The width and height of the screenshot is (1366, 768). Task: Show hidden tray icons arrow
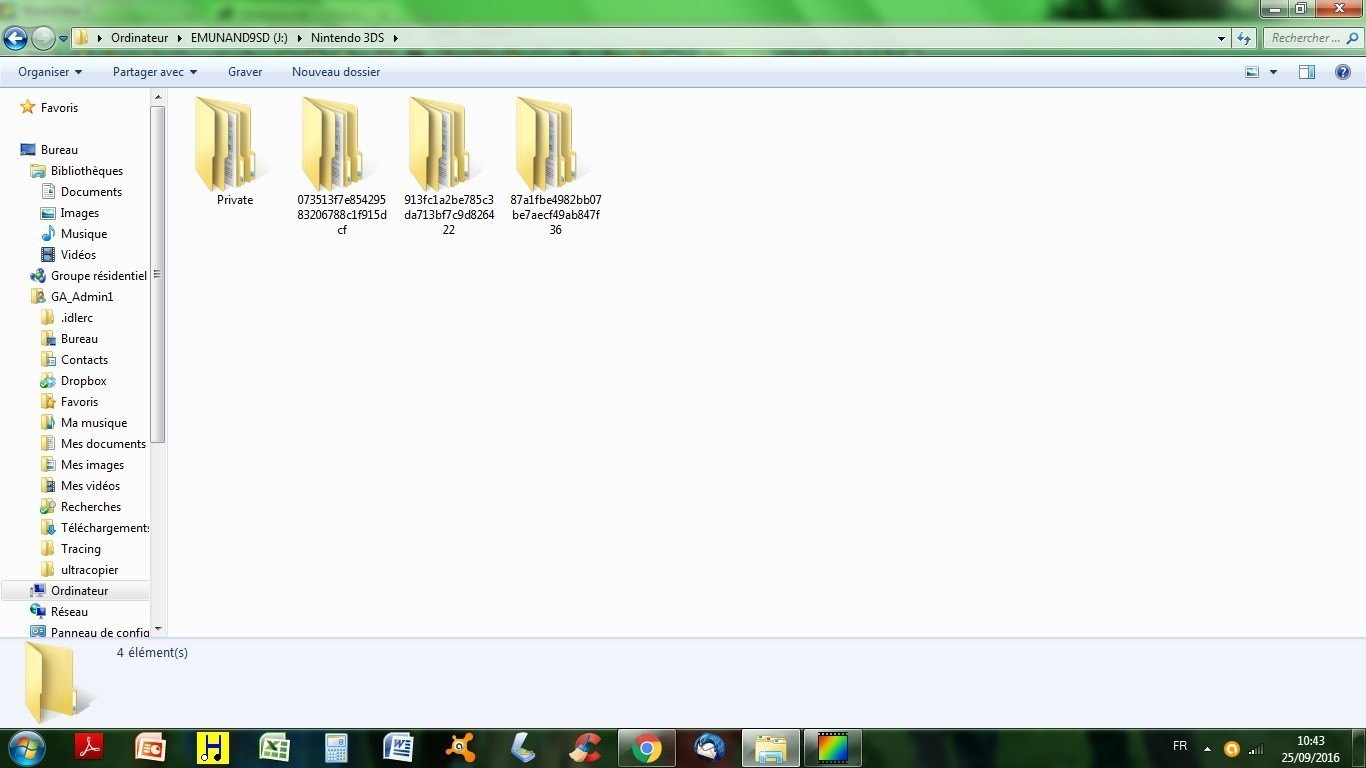point(1207,748)
